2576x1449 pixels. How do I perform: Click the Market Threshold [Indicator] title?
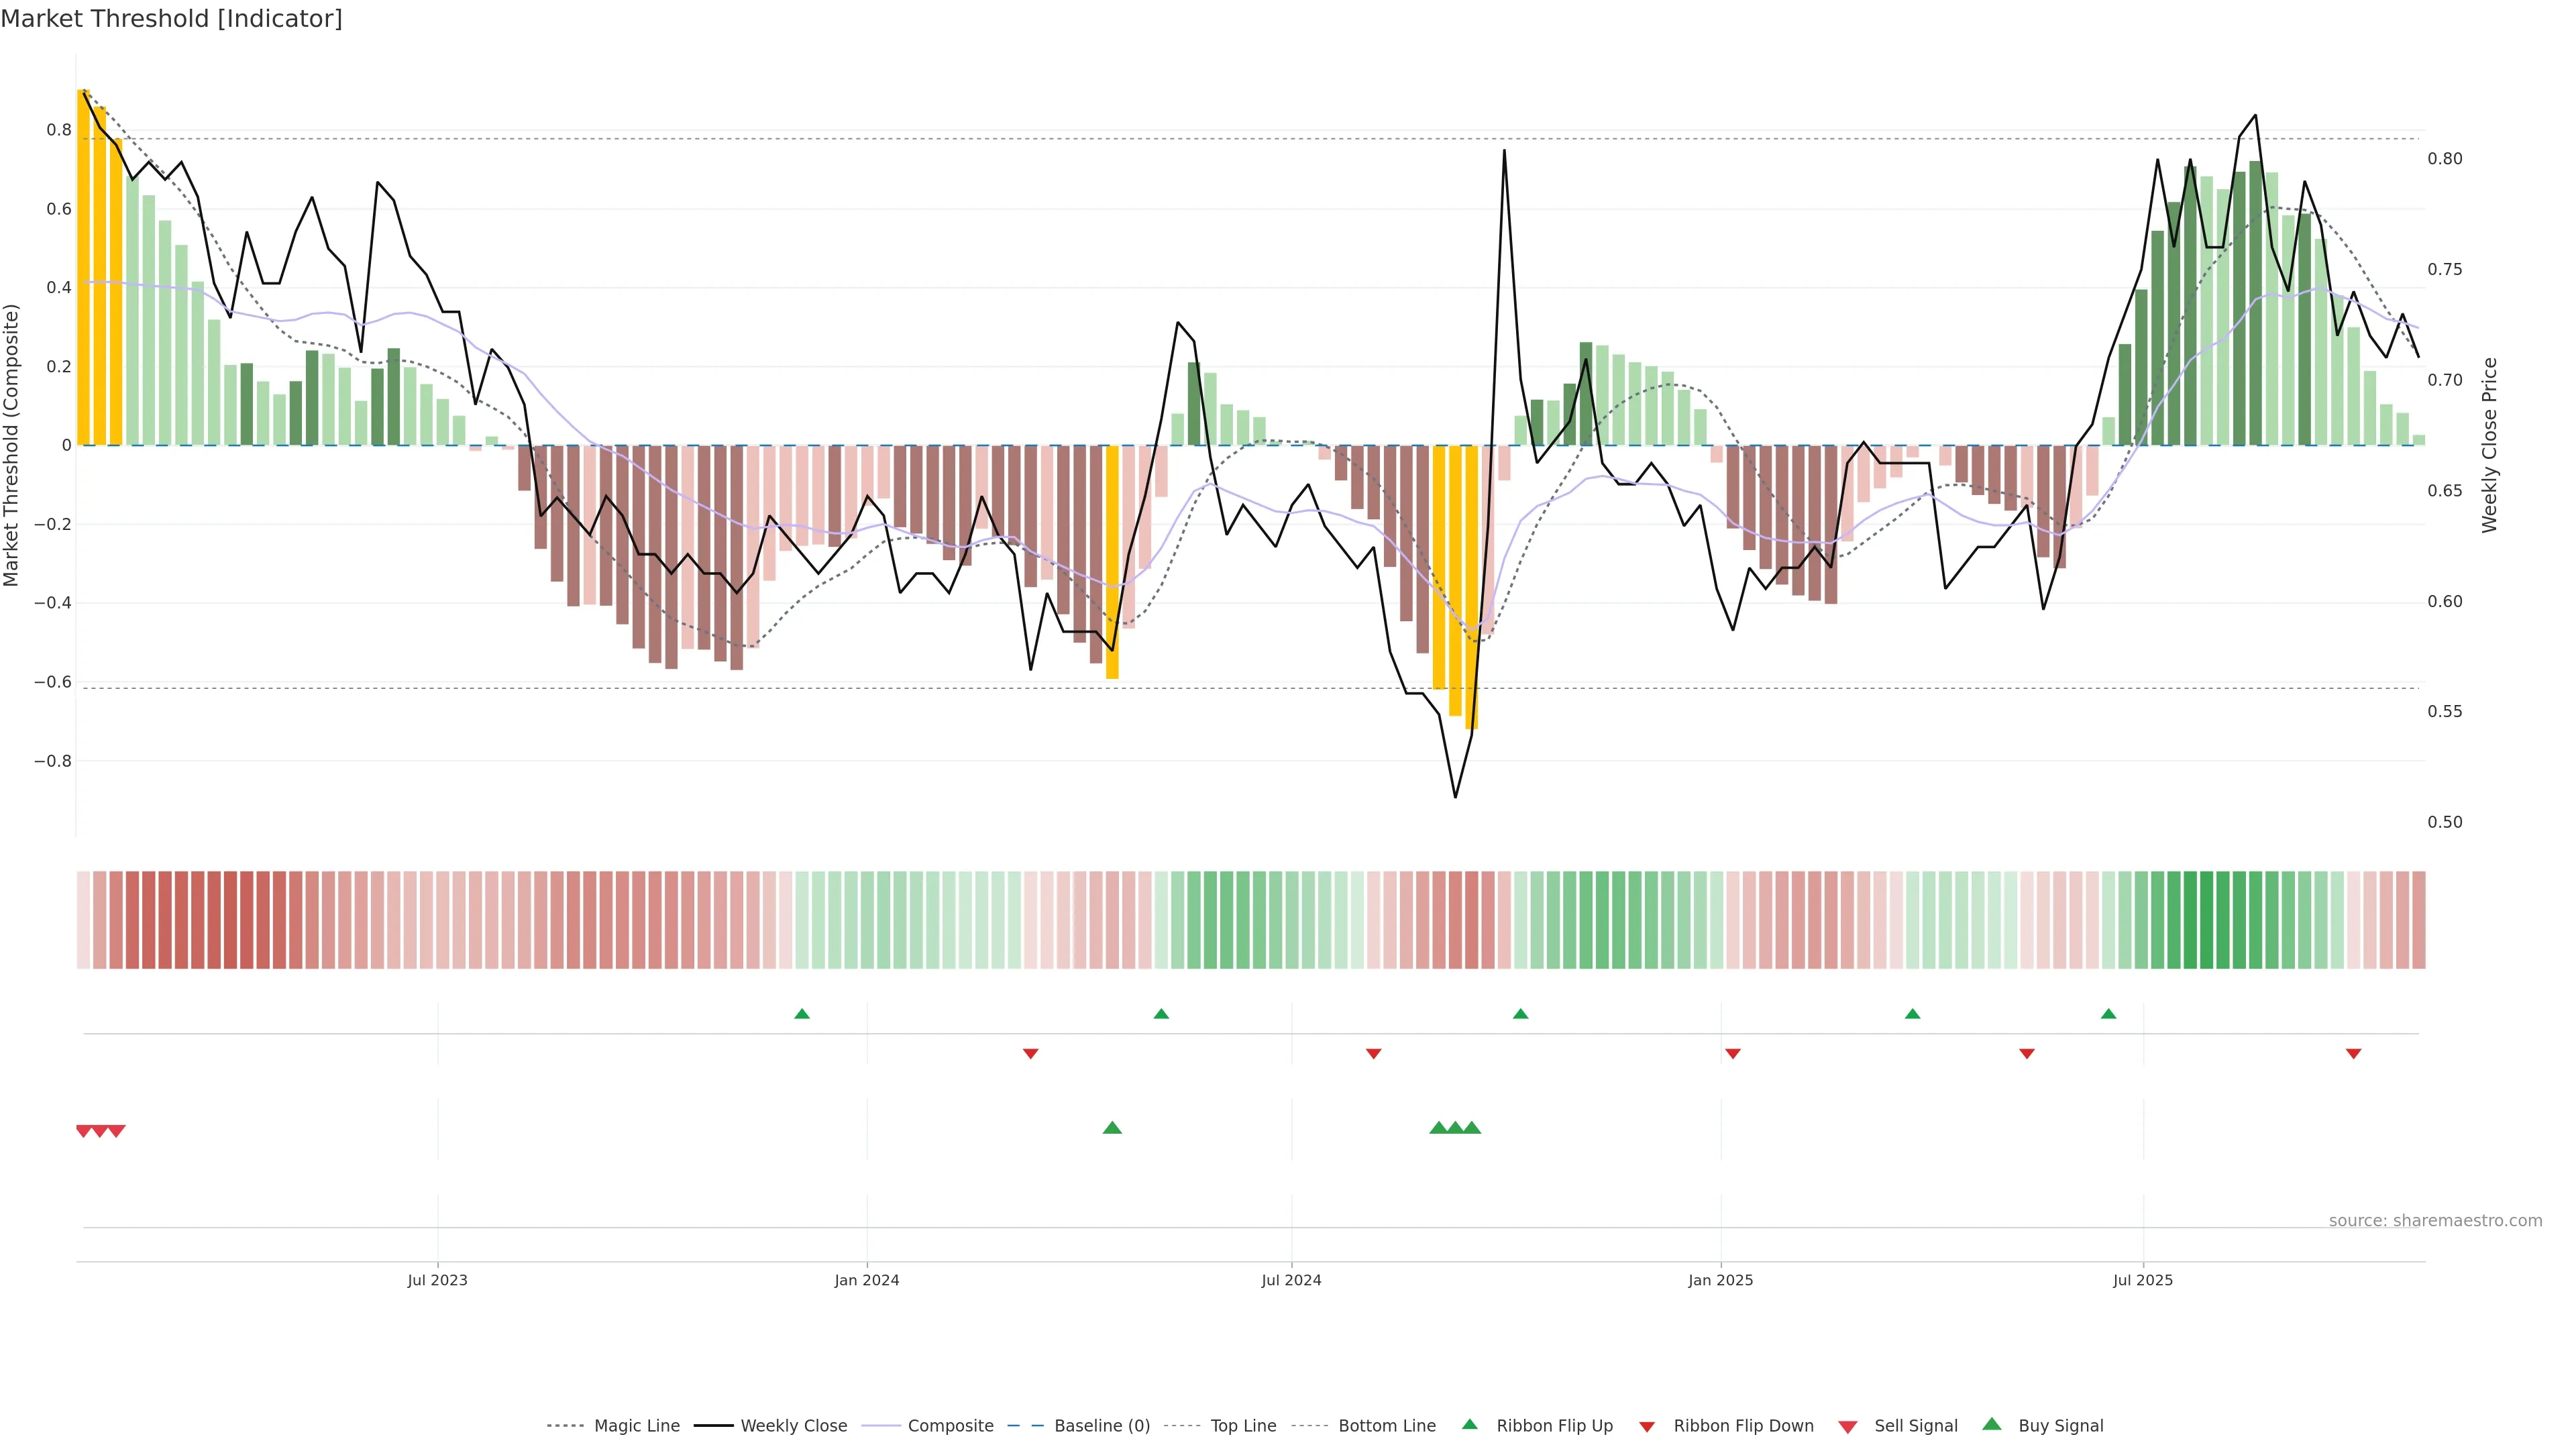[x=171, y=19]
